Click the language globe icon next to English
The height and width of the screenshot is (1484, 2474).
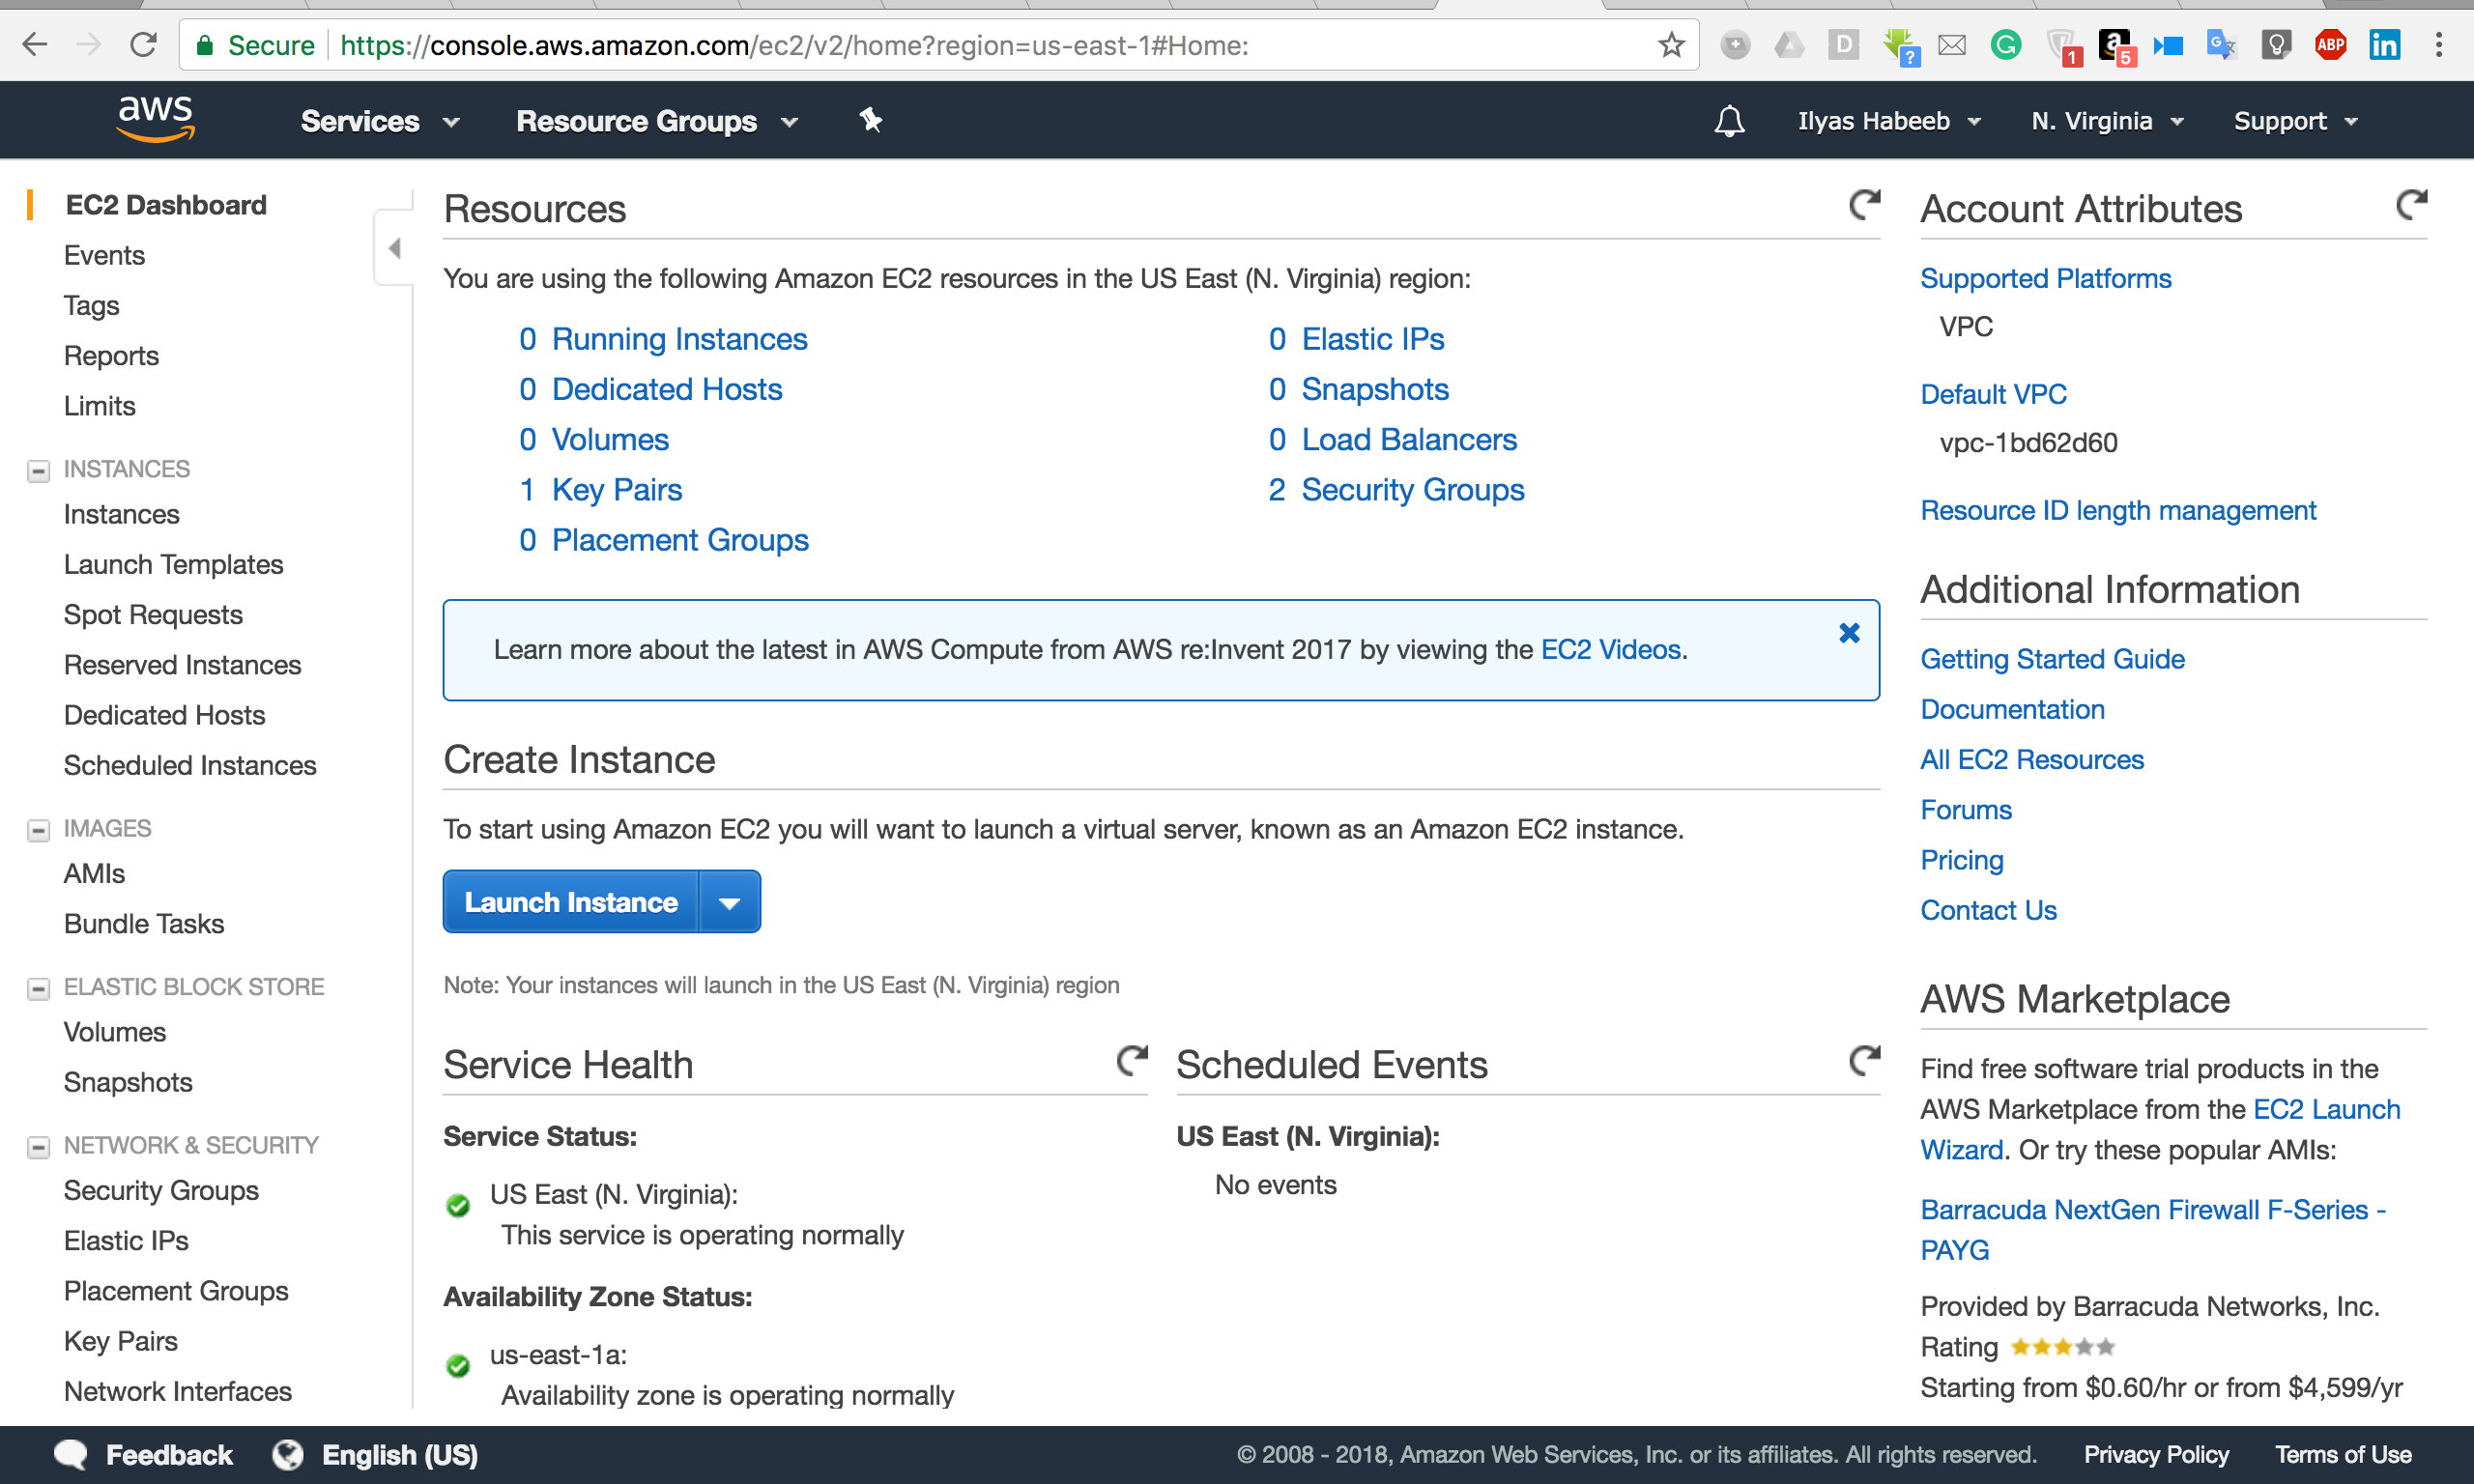[x=287, y=1454]
